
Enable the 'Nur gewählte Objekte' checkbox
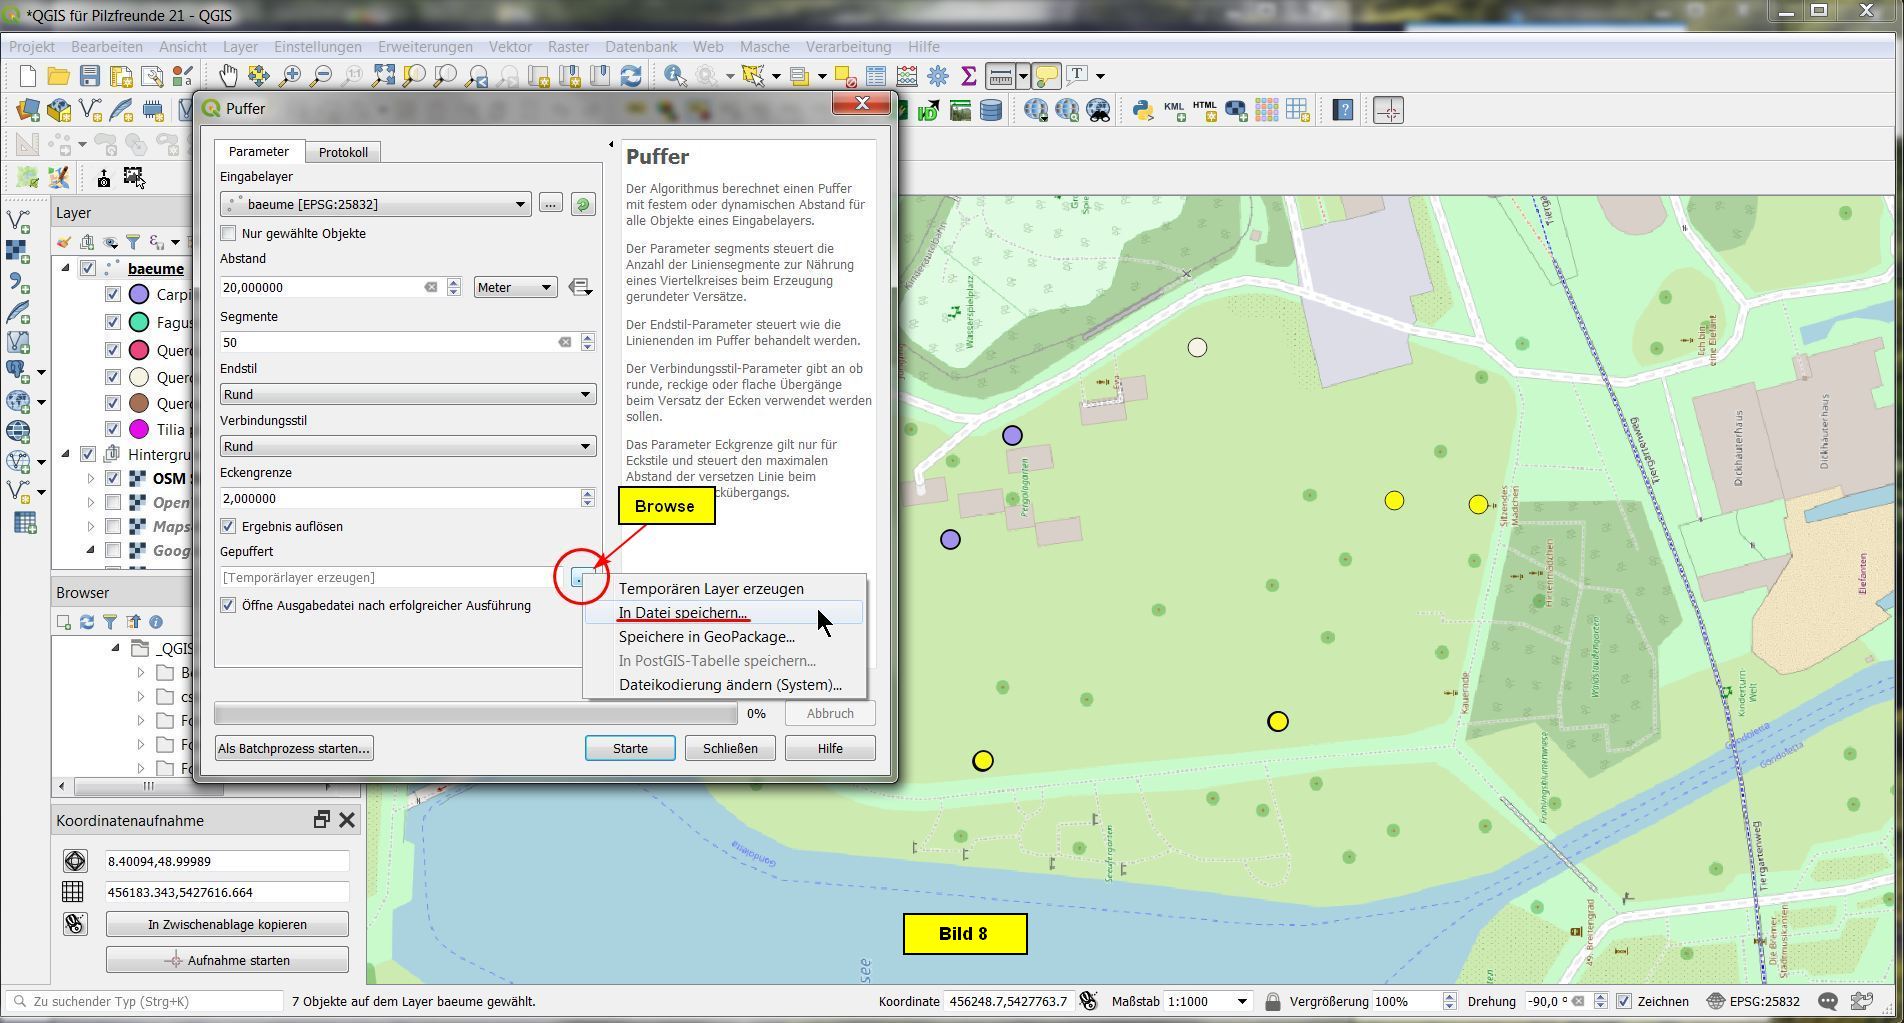229,234
